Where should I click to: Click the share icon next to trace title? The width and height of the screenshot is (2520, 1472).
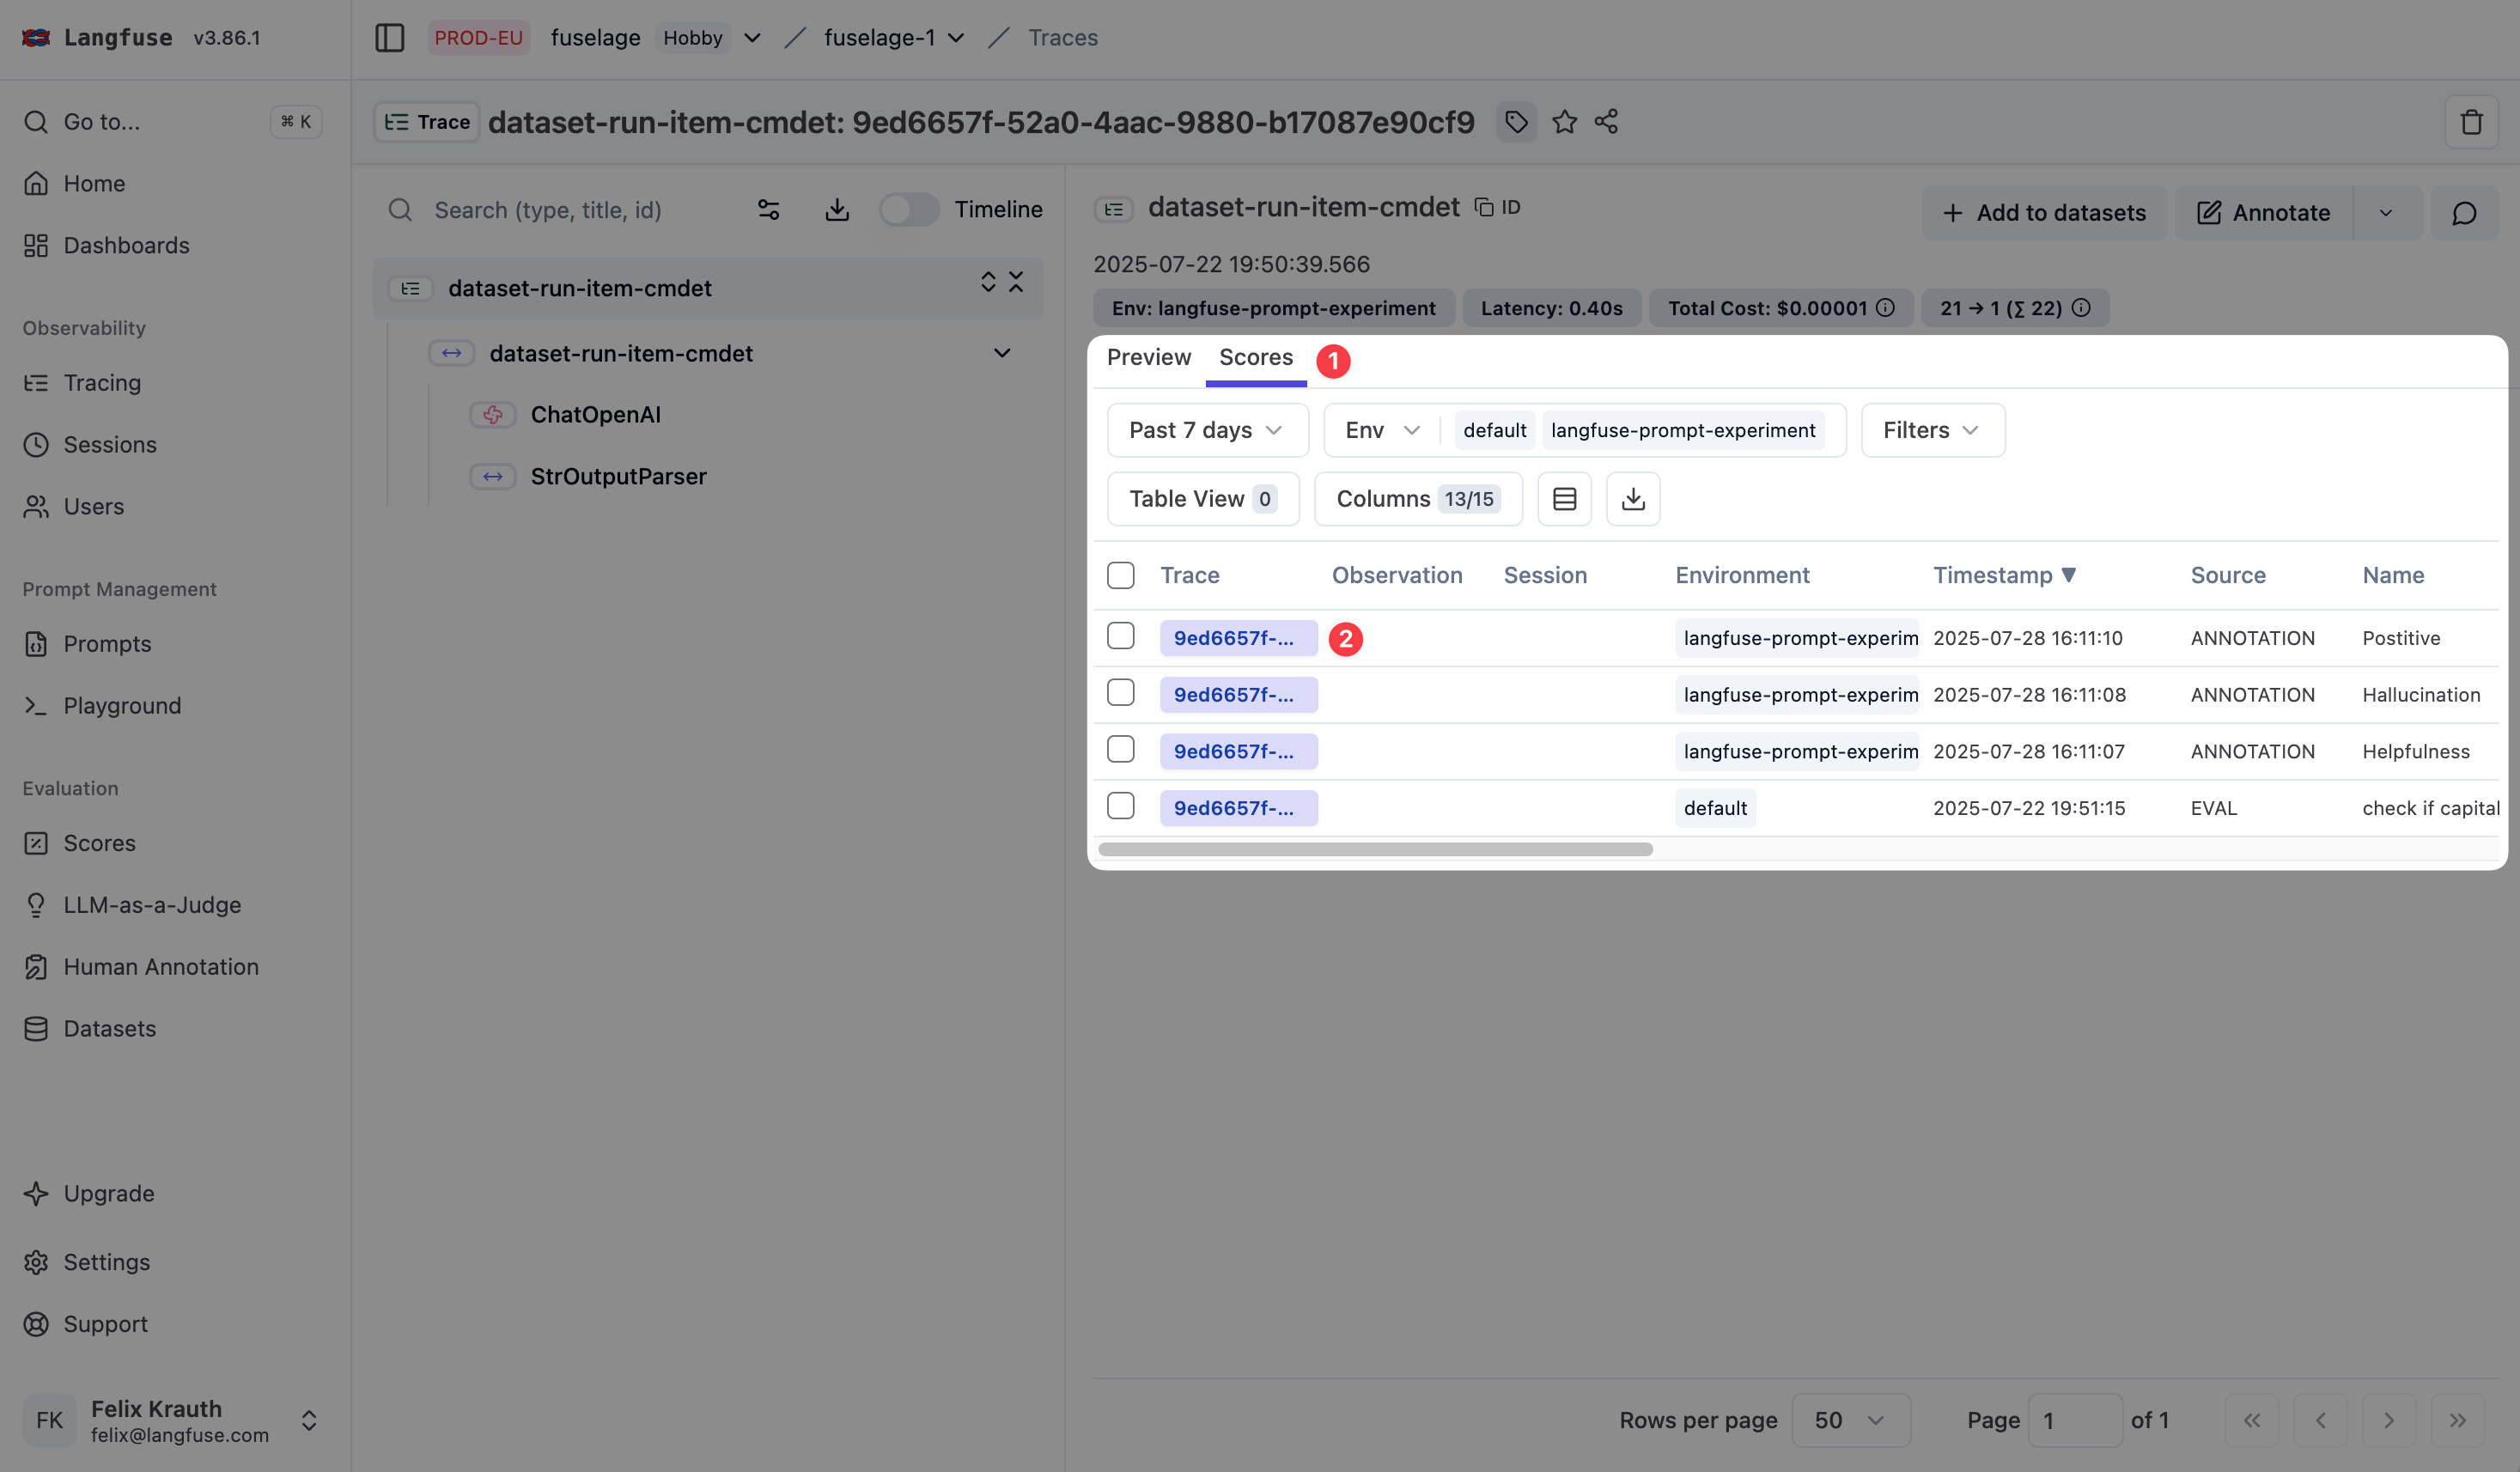pyautogui.click(x=1606, y=122)
